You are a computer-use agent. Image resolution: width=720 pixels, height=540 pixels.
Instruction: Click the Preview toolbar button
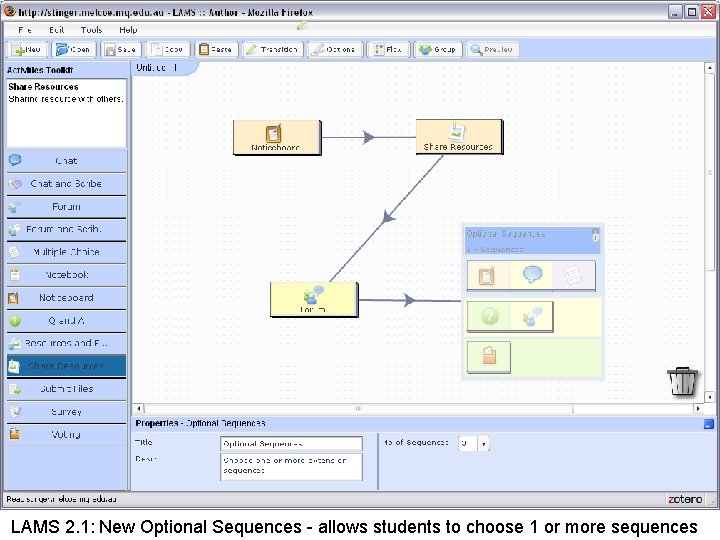(x=492, y=50)
